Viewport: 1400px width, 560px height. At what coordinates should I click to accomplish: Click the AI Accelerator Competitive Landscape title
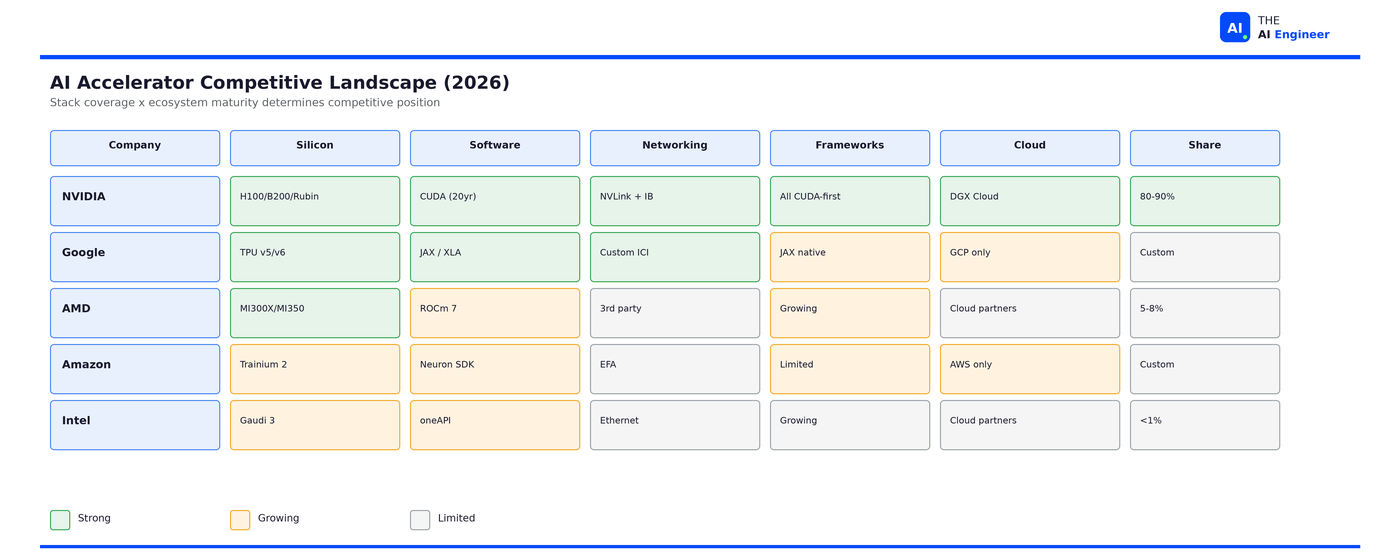tap(280, 83)
